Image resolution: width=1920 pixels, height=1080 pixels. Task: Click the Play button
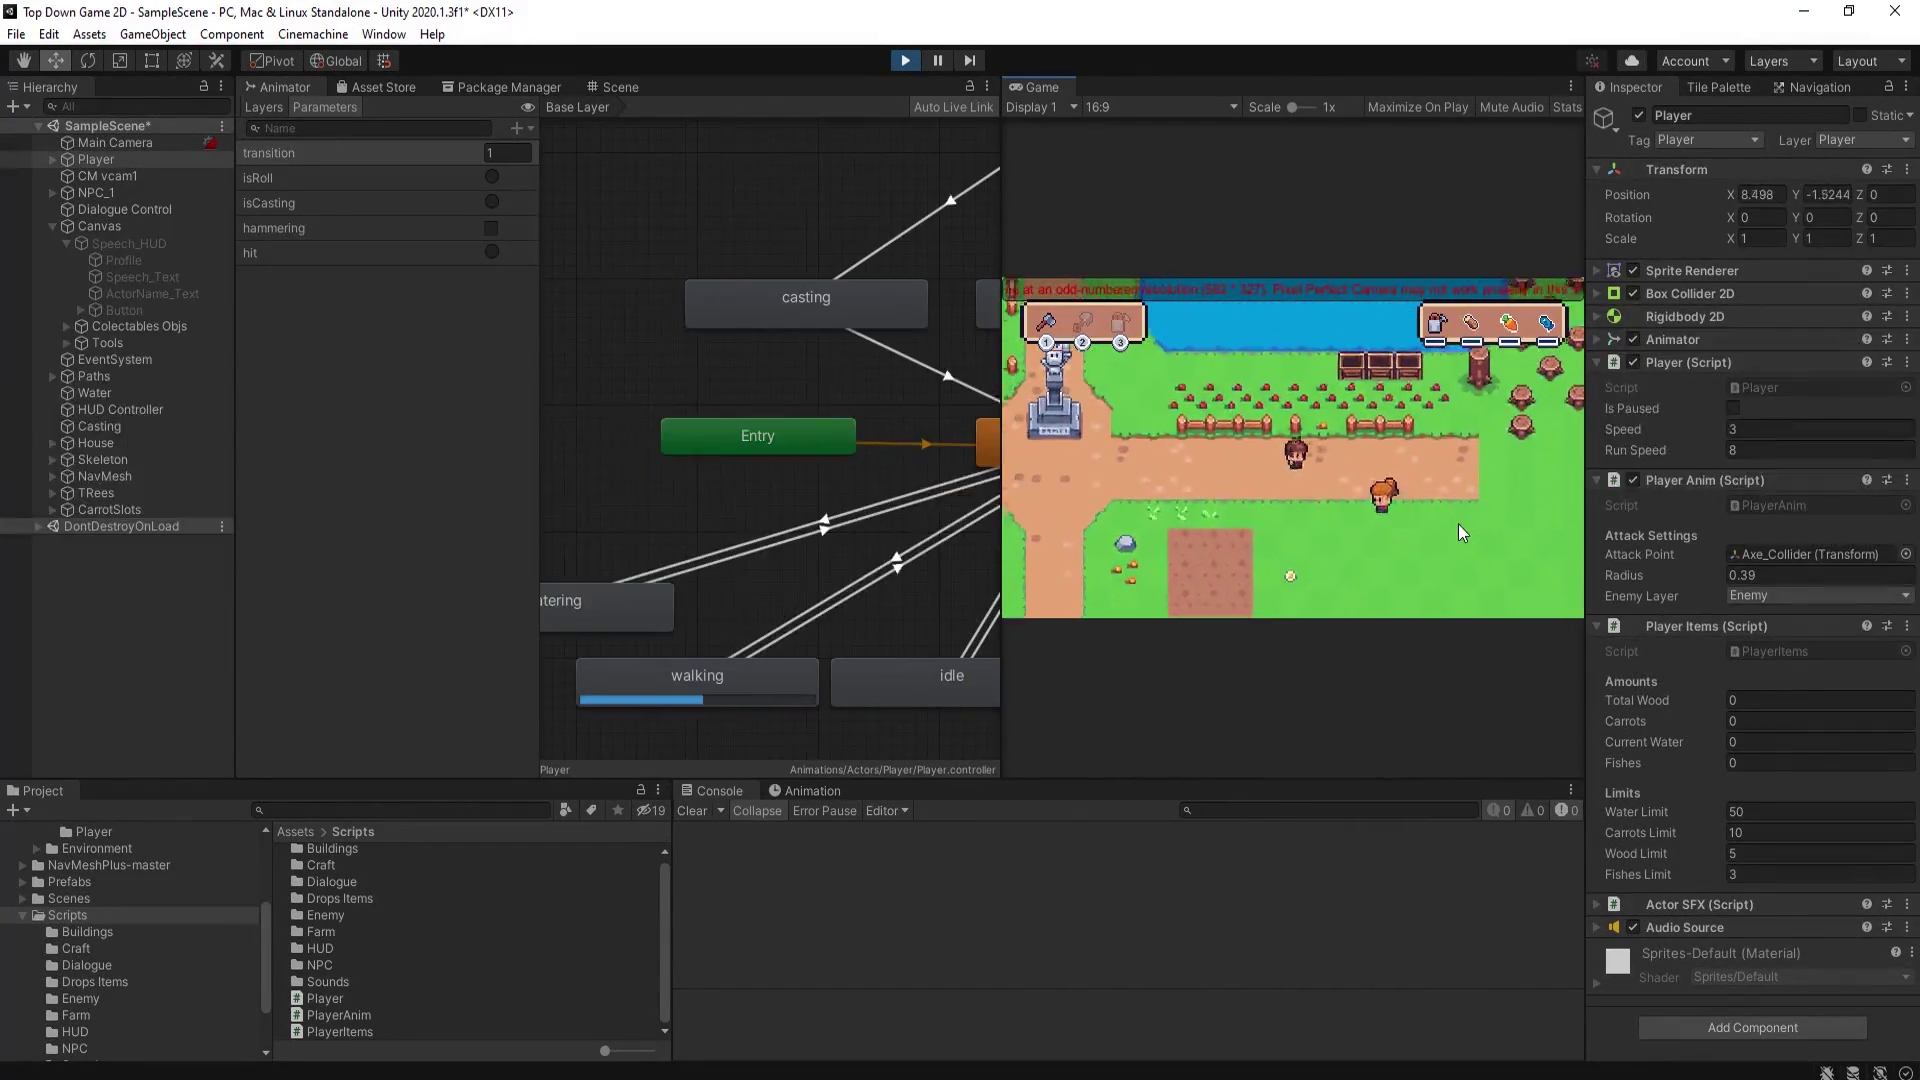tap(905, 61)
